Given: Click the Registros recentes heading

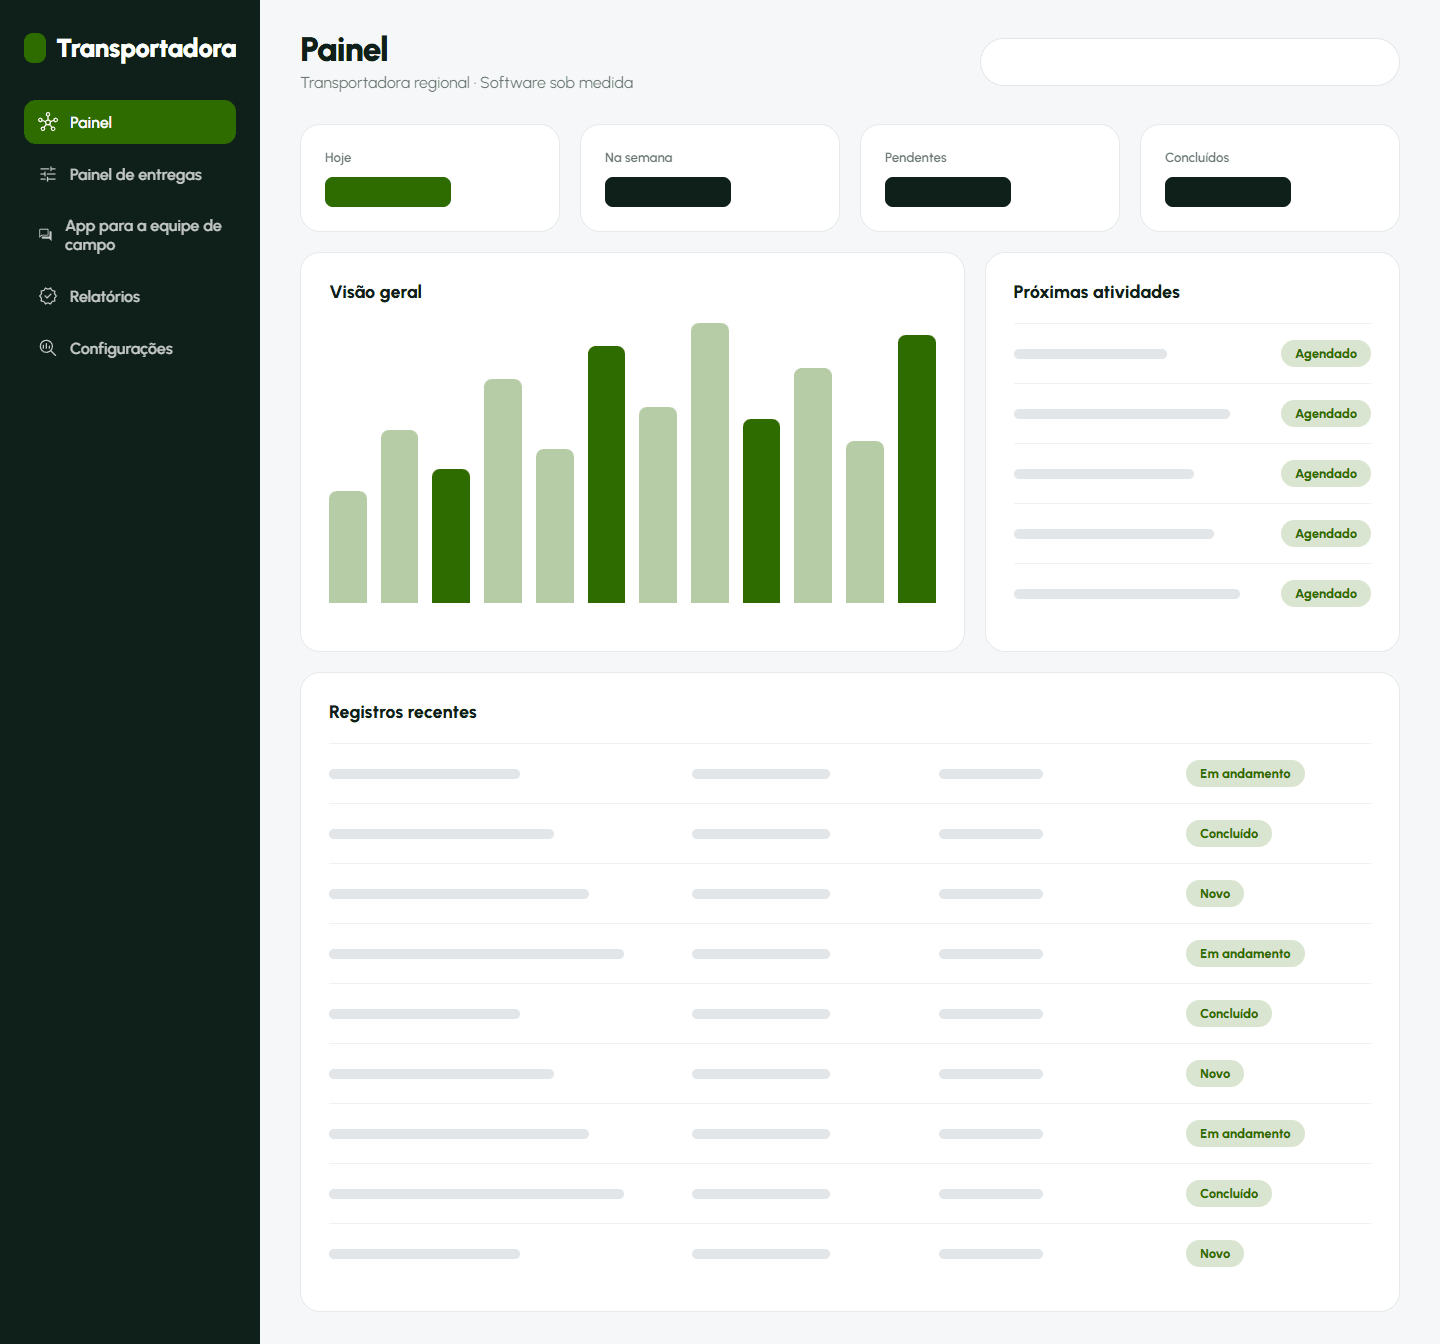Looking at the screenshot, I should (403, 712).
